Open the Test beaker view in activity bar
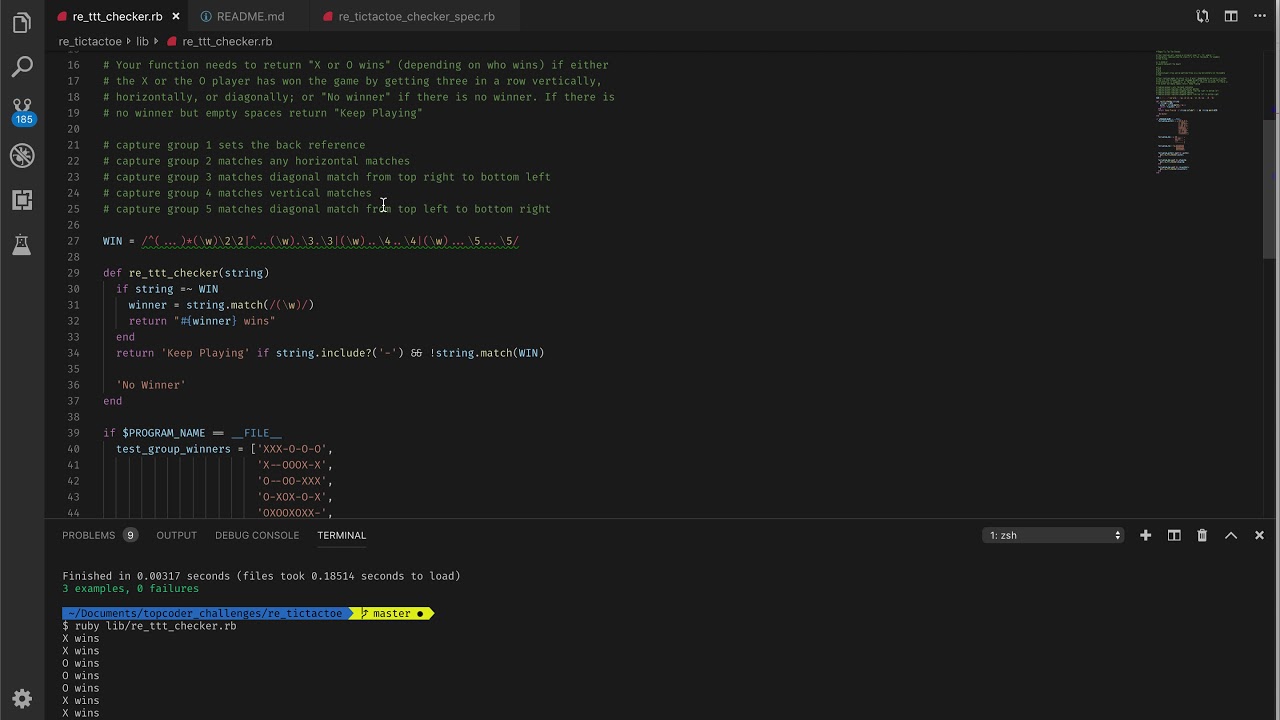This screenshot has height=720, width=1280. tap(21, 244)
